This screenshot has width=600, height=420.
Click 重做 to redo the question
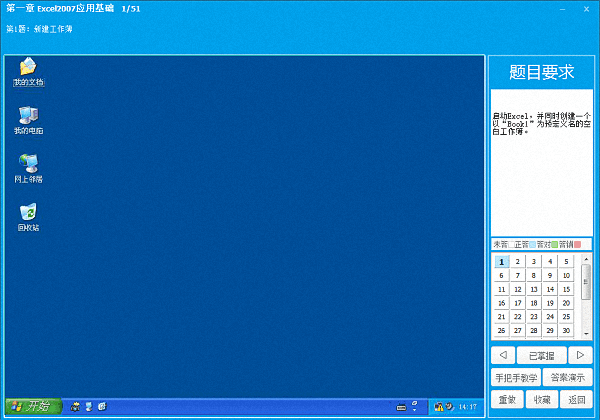507,400
